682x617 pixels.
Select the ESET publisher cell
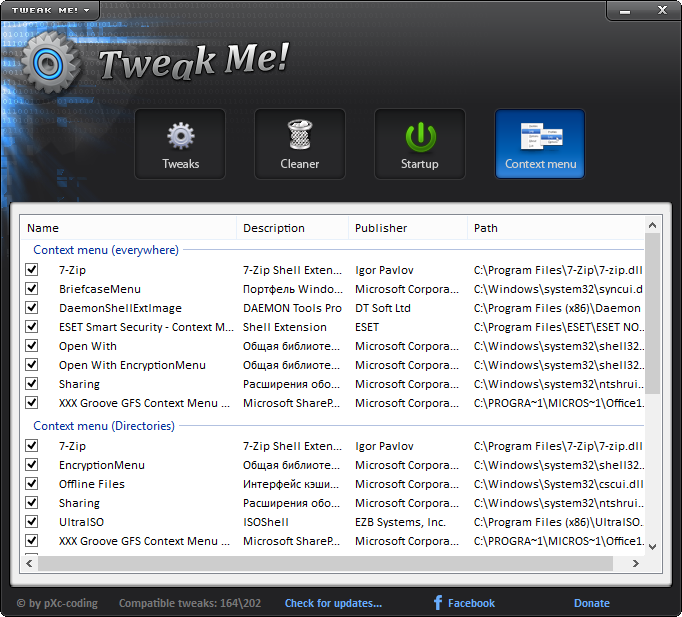tap(367, 327)
